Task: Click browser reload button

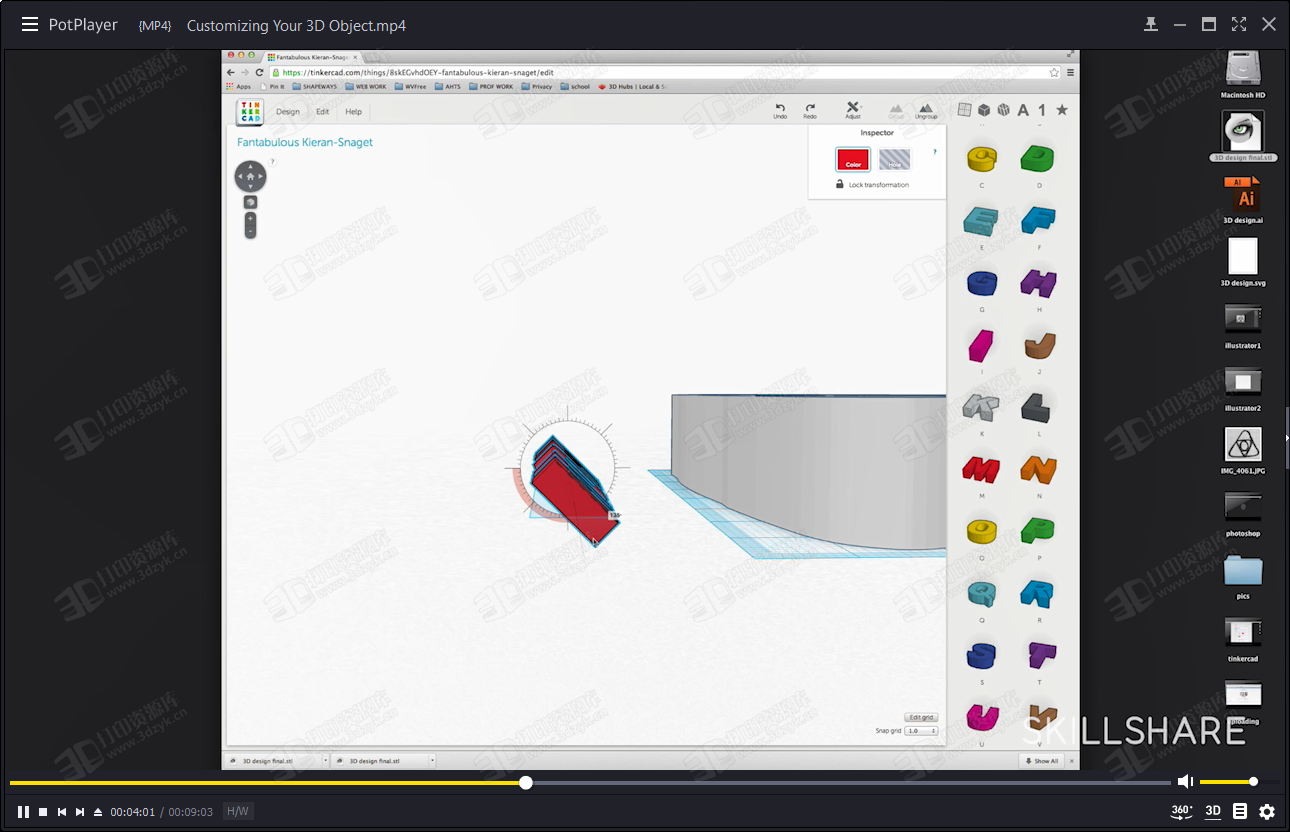Action: [x=260, y=72]
